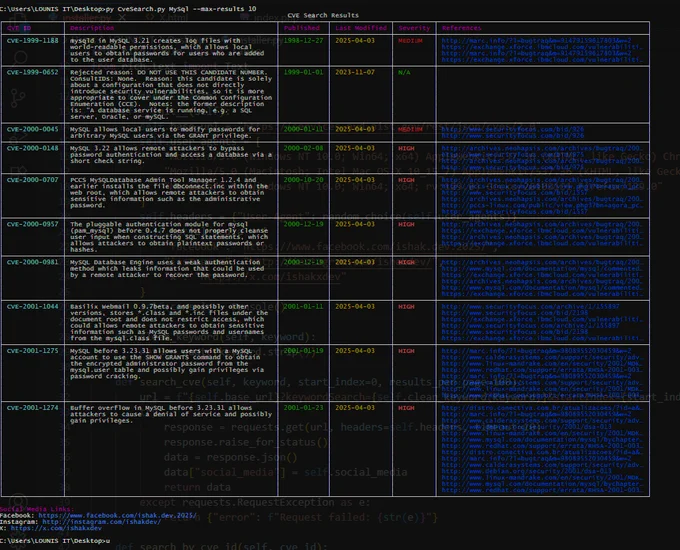
Task: Open the Facebook ishak.dev.2025 link
Action: (117, 515)
